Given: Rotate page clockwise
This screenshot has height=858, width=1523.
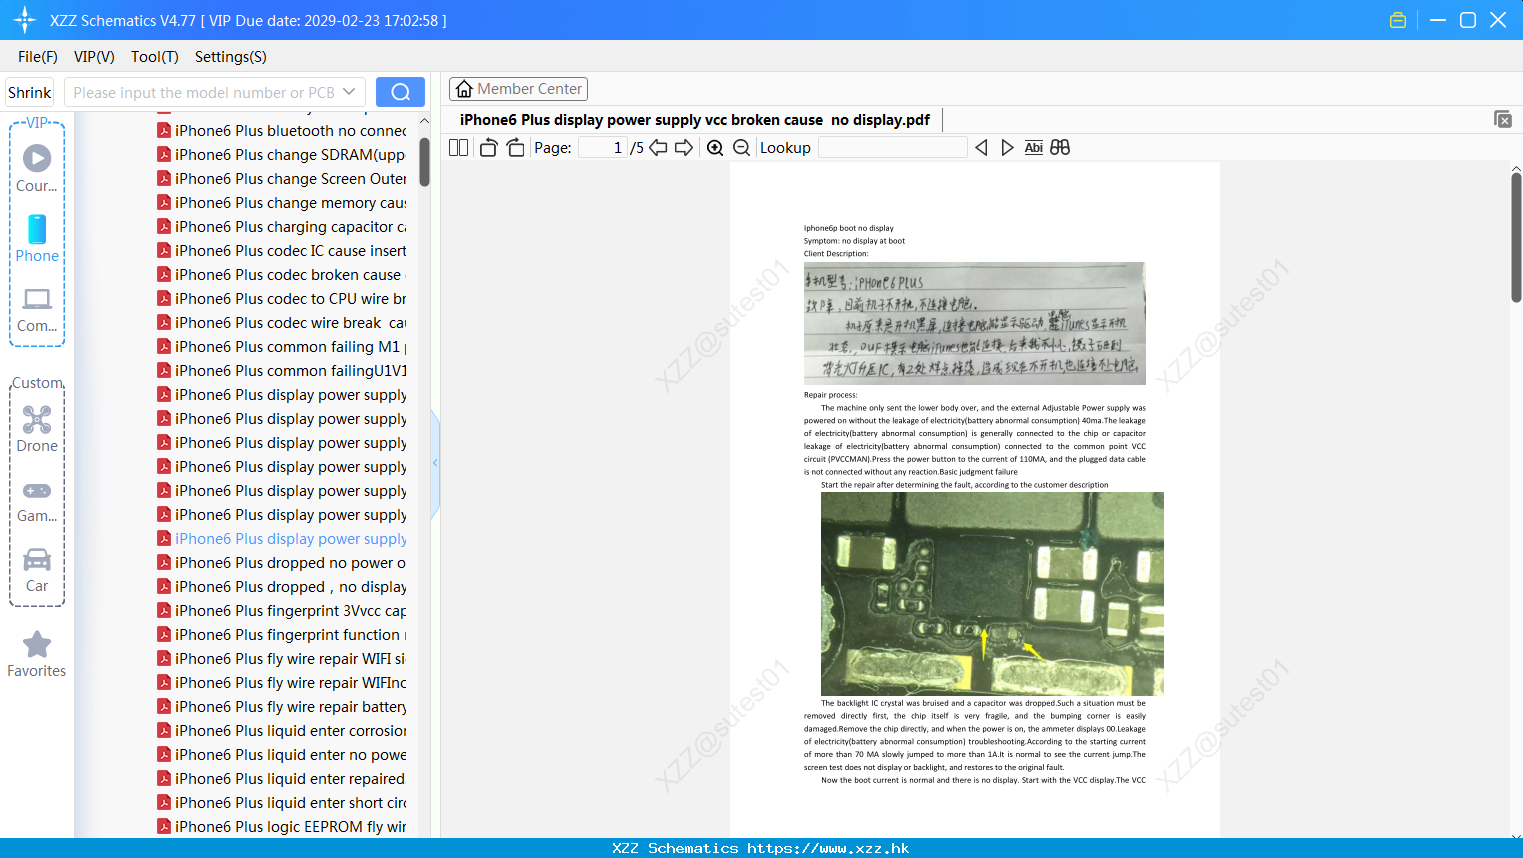Looking at the screenshot, I should pos(515,147).
